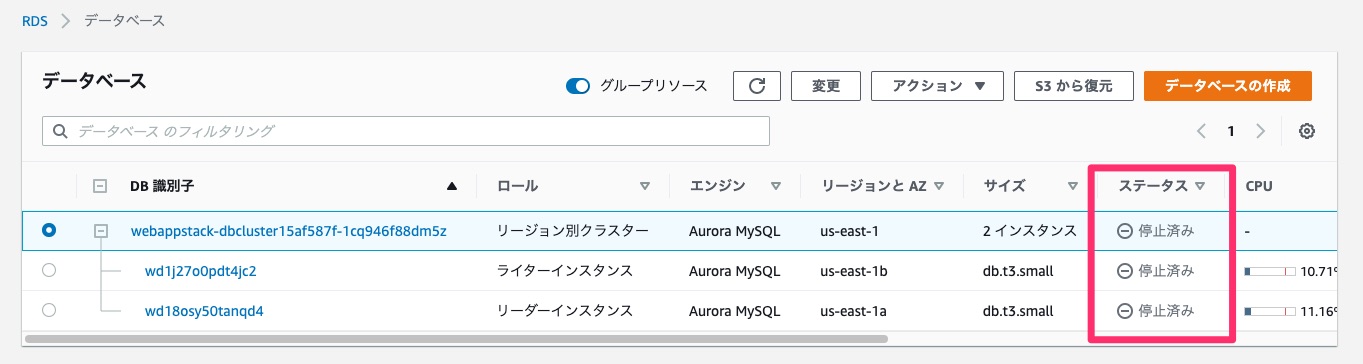Sort by ステータス column arrow
This screenshot has height=364, width=1363.
[x=1199, y=186]
